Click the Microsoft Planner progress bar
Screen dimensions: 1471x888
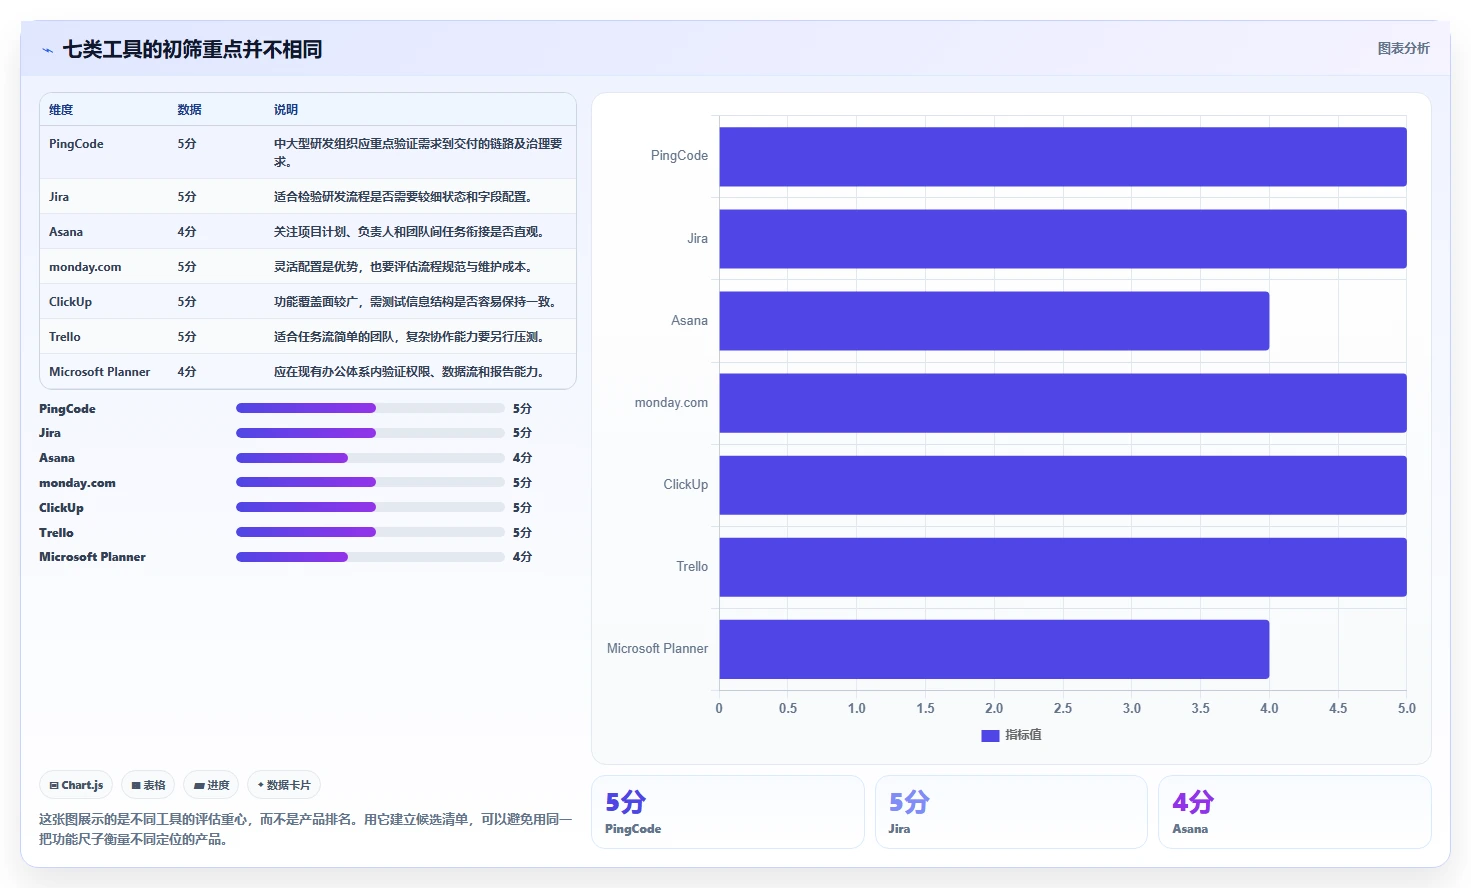(370, 557)
